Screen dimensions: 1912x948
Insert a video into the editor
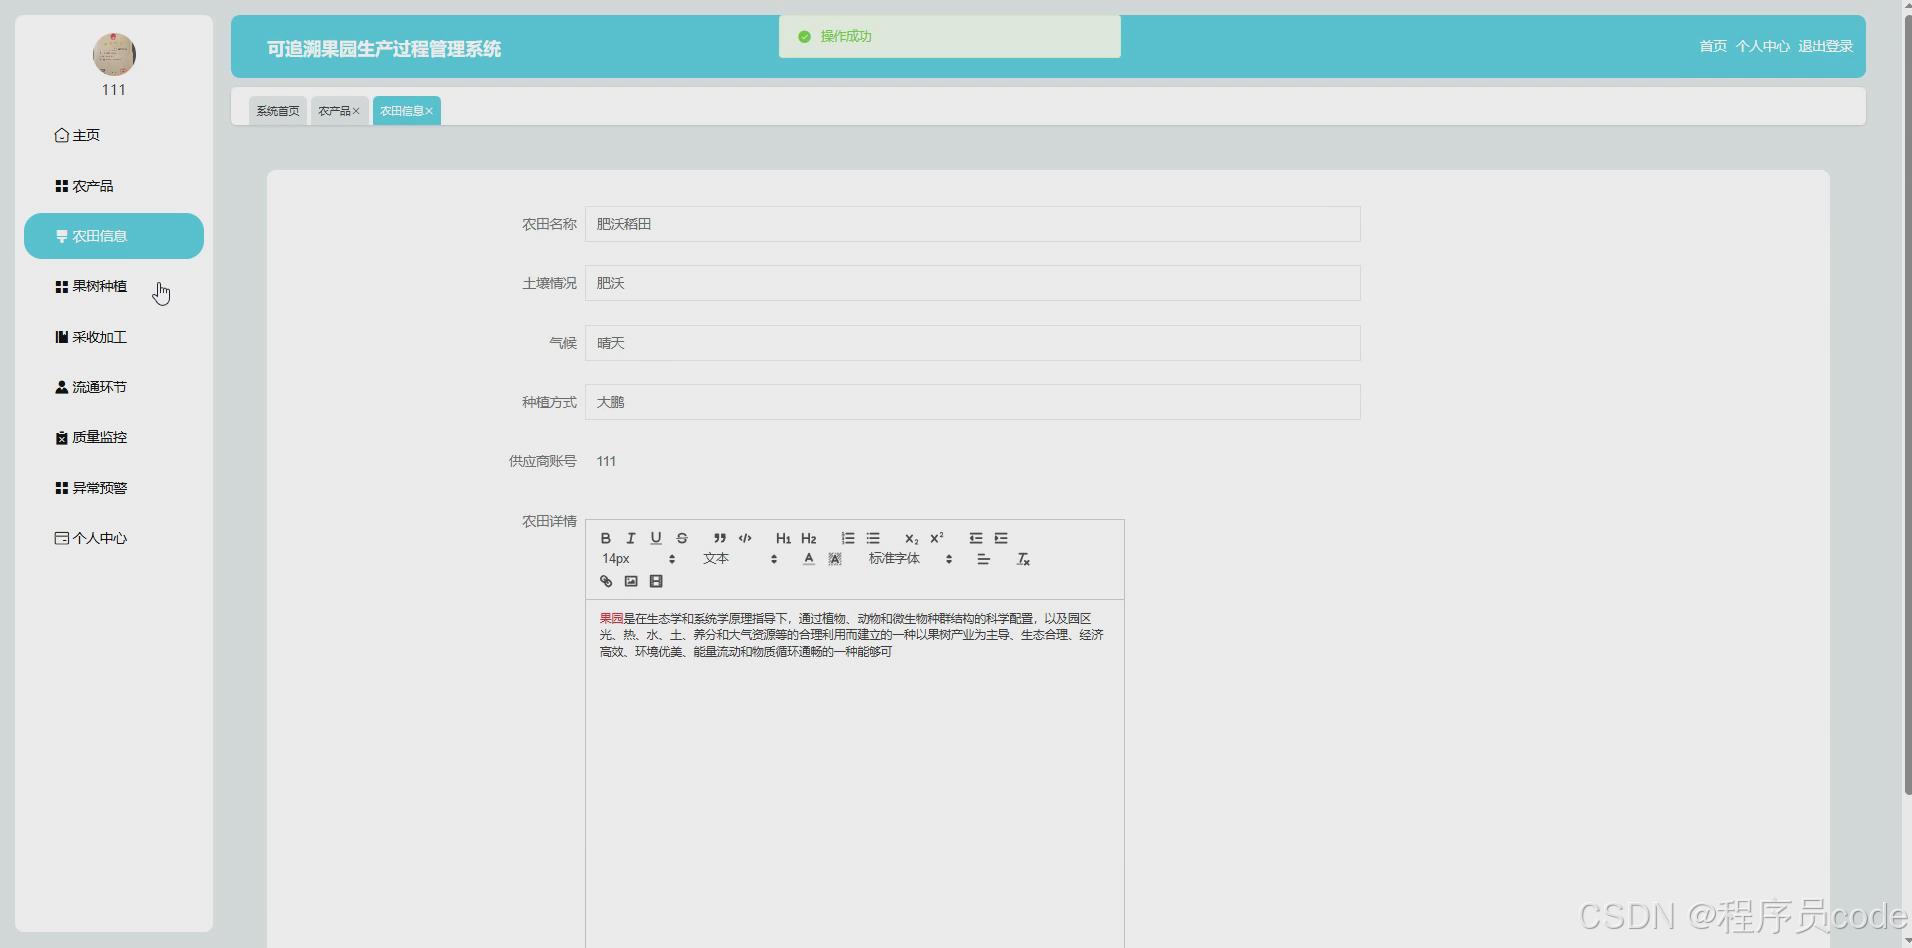(656, 581)
